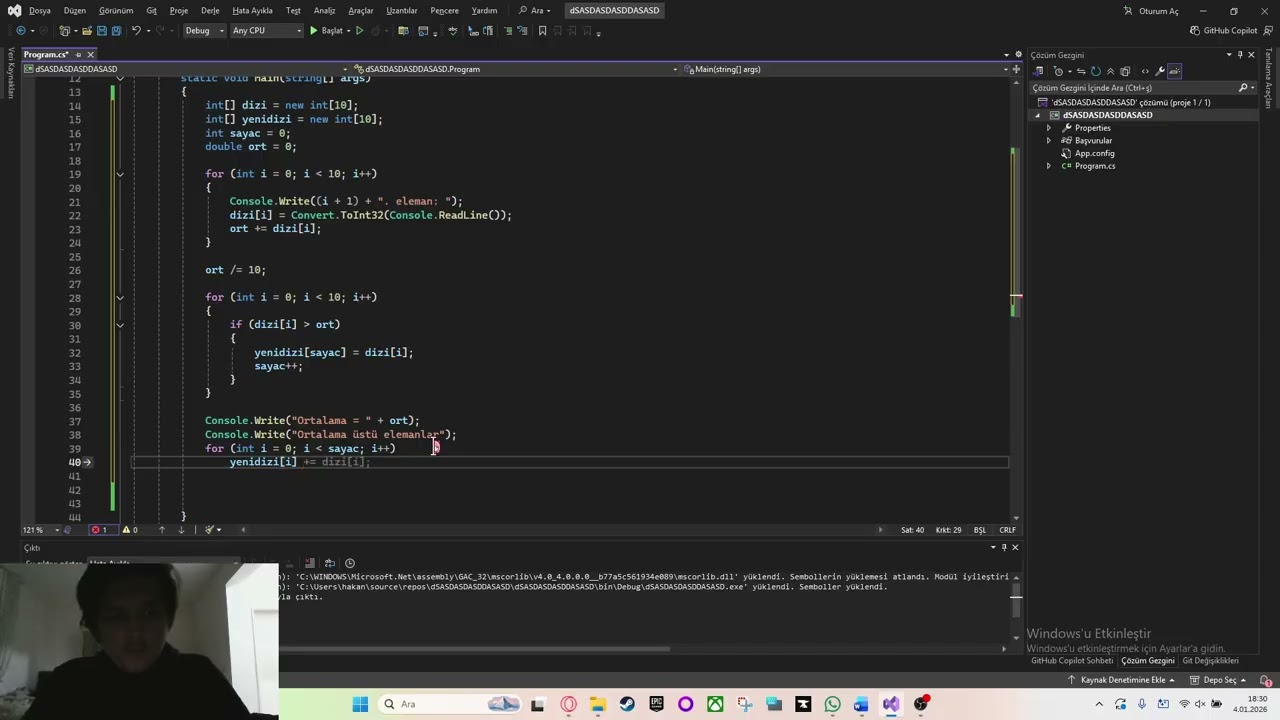Click the warning count triangle indicator
This screenshot has height=720, width=1280.
130,530
